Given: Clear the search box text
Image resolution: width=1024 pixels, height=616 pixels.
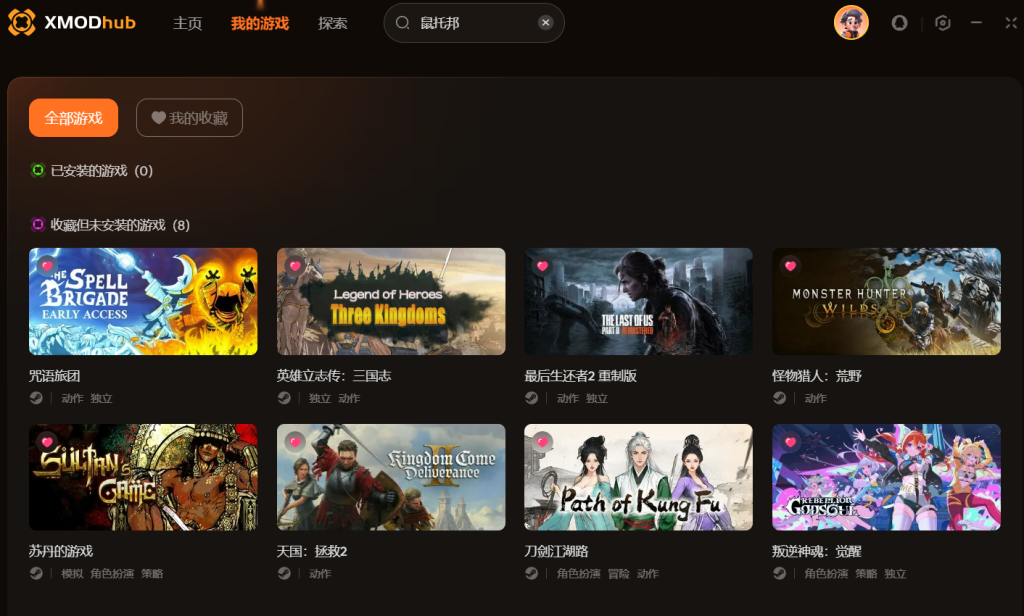Looking at the screenshot, I should pyautogui.click(x=545, y=23).
